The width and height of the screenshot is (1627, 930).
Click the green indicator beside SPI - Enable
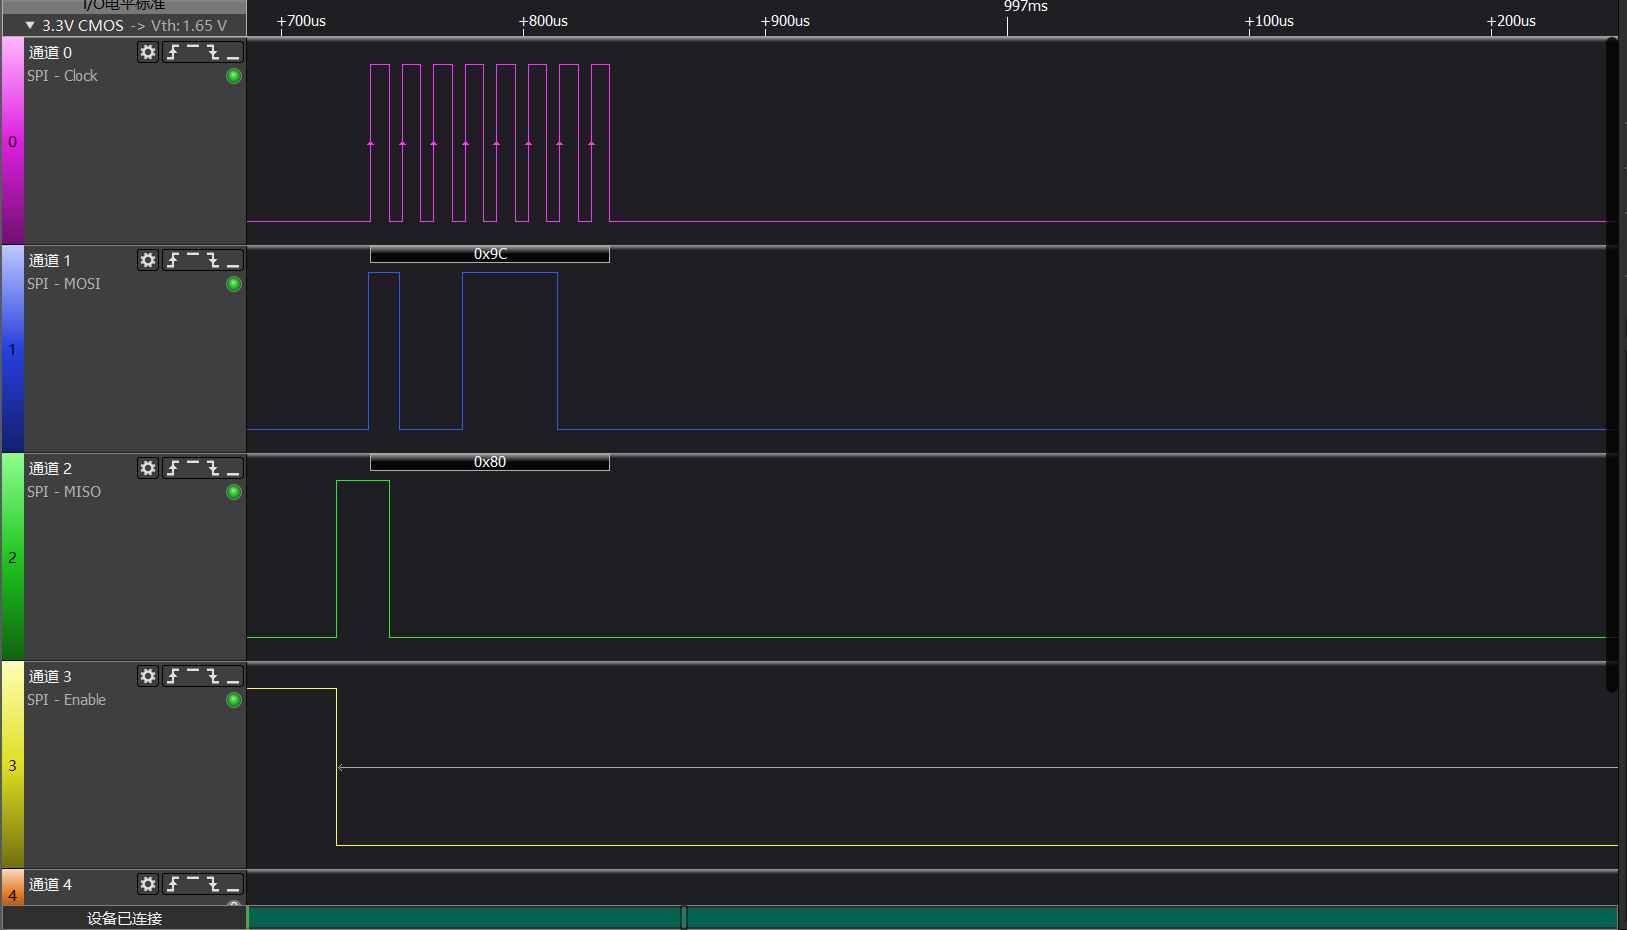coord(234,700)
